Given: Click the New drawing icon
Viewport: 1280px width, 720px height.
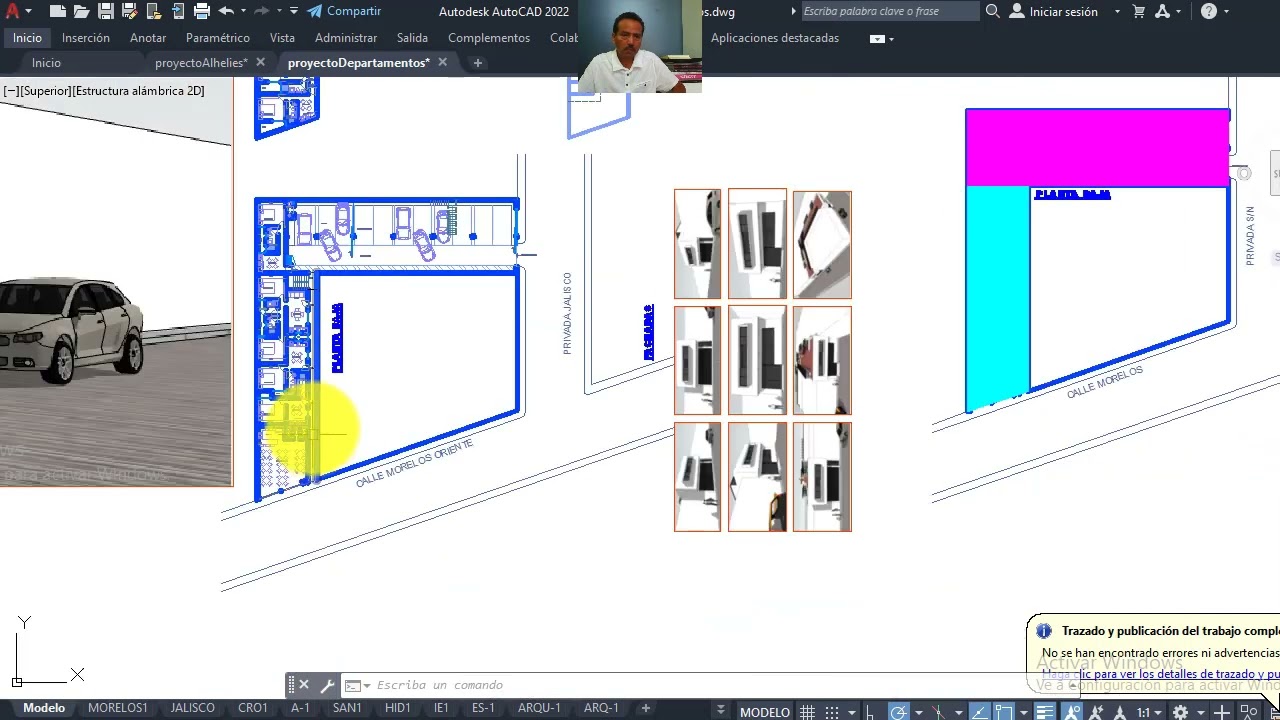Looking at the screenshot, I should (58, 12).
